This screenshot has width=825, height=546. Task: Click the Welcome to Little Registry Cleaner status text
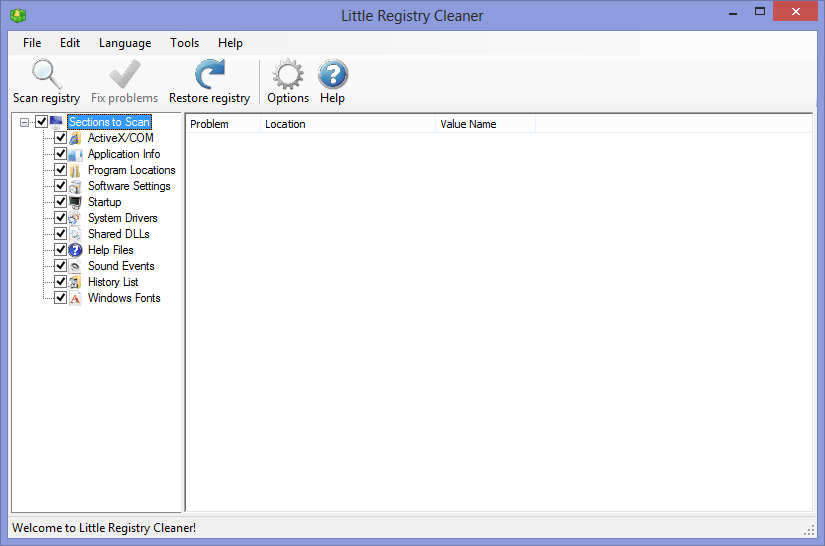104,528
